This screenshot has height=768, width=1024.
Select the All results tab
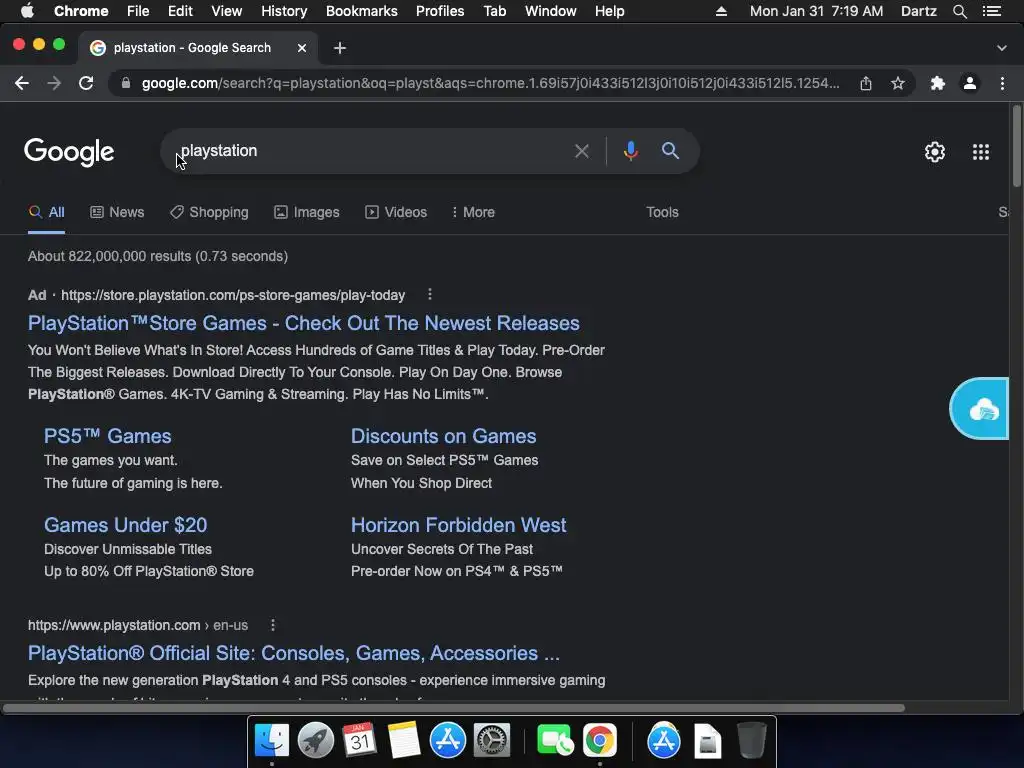coord(46,212)
